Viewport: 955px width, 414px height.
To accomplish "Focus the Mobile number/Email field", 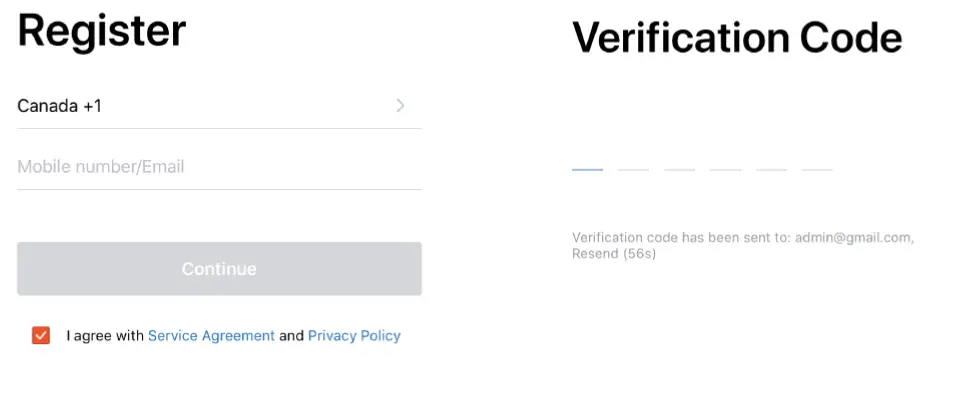I will (x=218, y=167).
